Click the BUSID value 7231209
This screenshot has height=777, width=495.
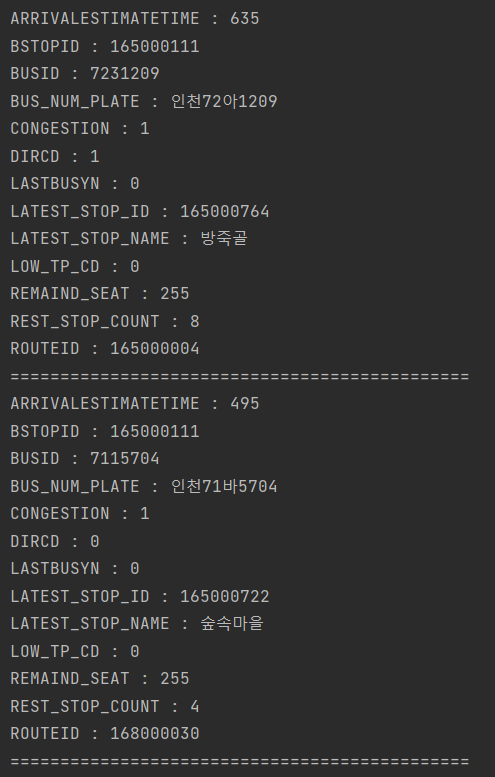click(x=124, y=73)
